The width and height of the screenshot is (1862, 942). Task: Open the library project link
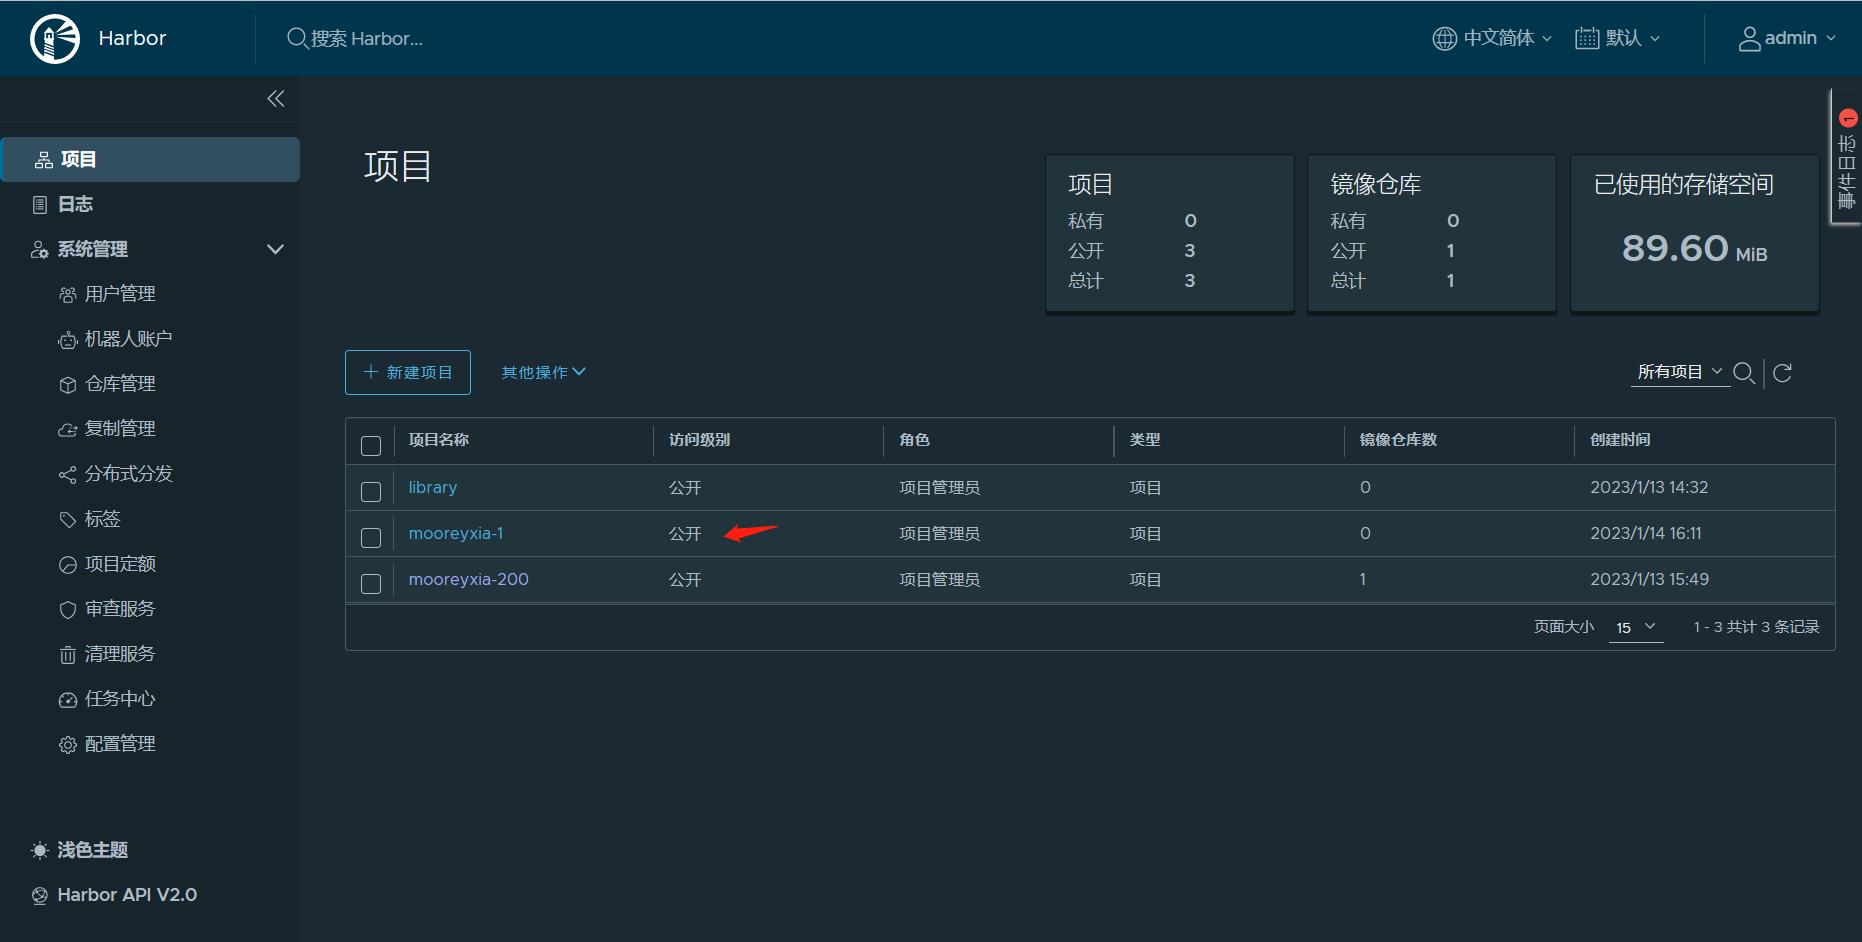[433, 487]
